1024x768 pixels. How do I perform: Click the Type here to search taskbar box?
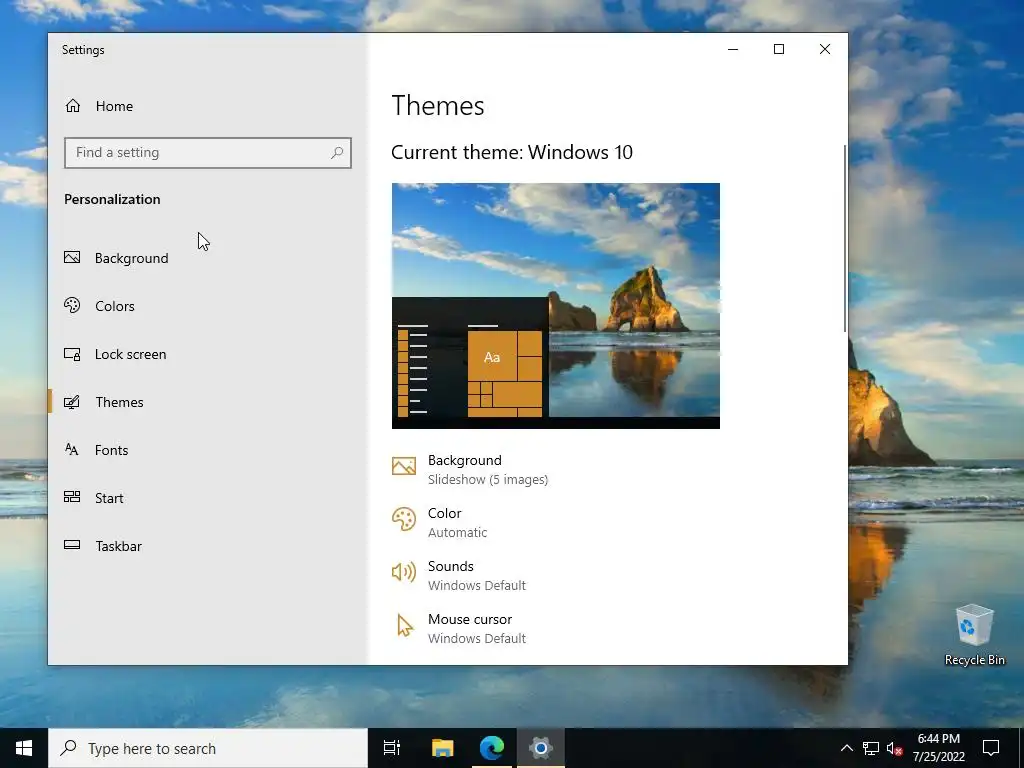click(208, 748)
